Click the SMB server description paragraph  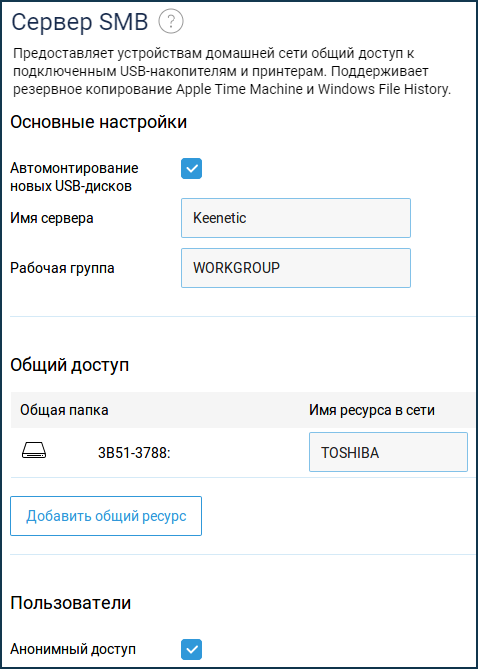pos(232,73)
